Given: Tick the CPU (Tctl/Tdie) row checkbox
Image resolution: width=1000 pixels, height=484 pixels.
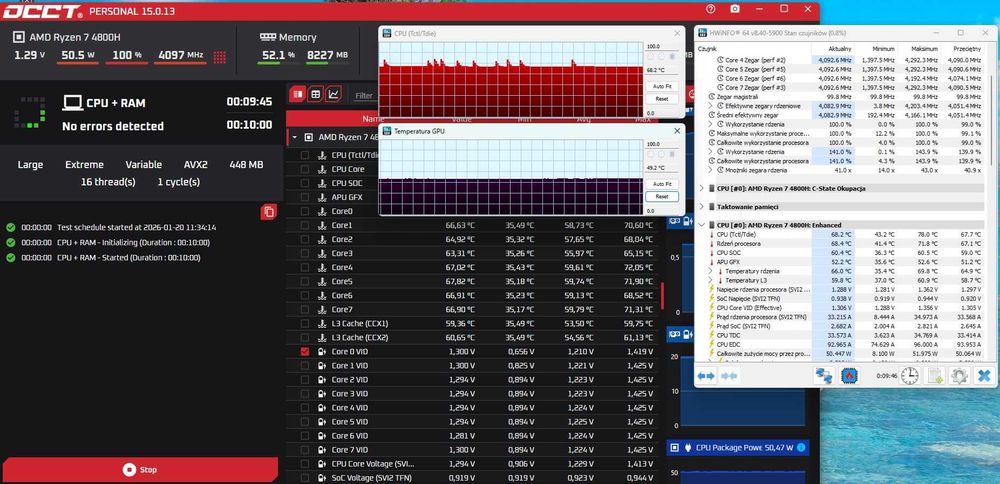Looking at the screenshot, I should pos(304,155).
